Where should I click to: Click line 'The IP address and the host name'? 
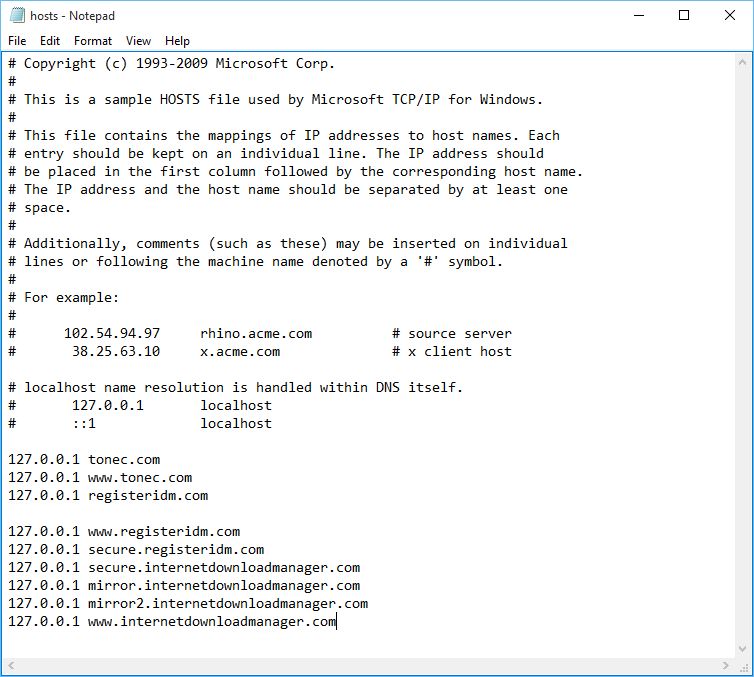pos(288,189)
